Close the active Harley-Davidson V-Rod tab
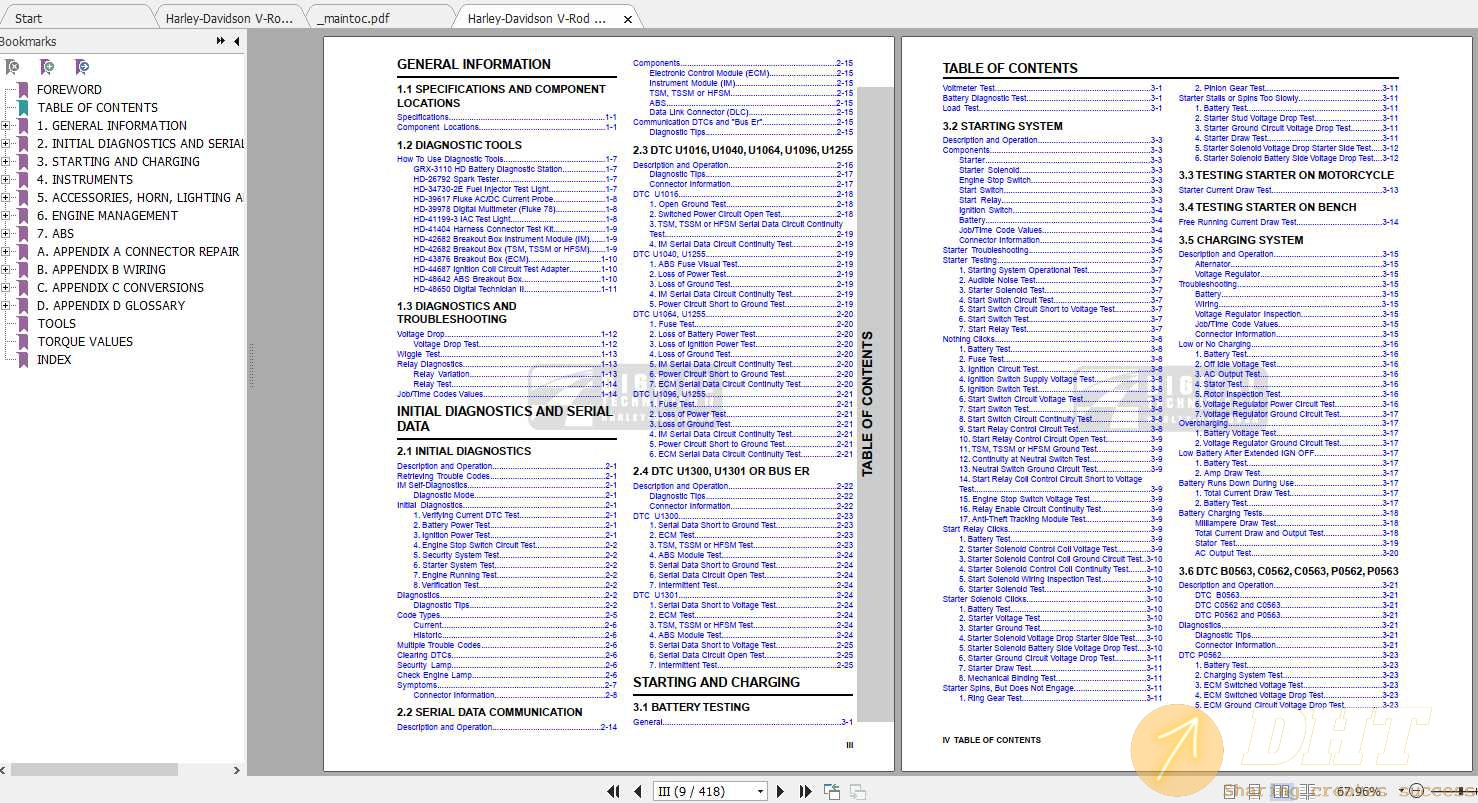1478x803 pixels. pos(627,19)
